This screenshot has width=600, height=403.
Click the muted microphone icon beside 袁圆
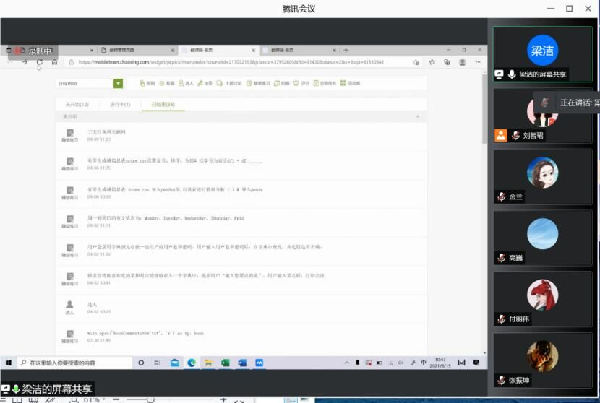[502, 257]
